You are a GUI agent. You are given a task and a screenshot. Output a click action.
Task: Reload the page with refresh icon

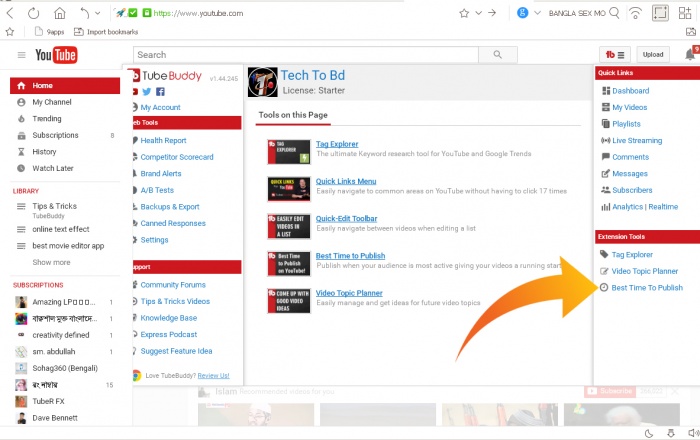[x=33, y=13]
